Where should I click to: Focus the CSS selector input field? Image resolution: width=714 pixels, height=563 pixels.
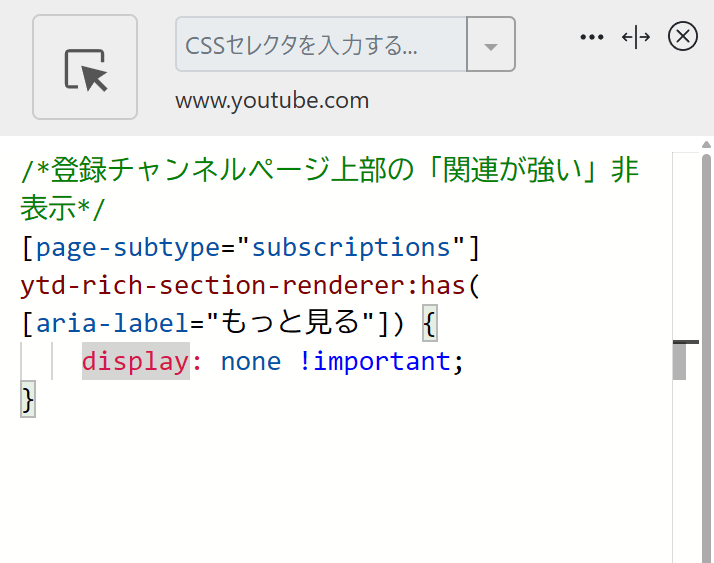point(320,45)
